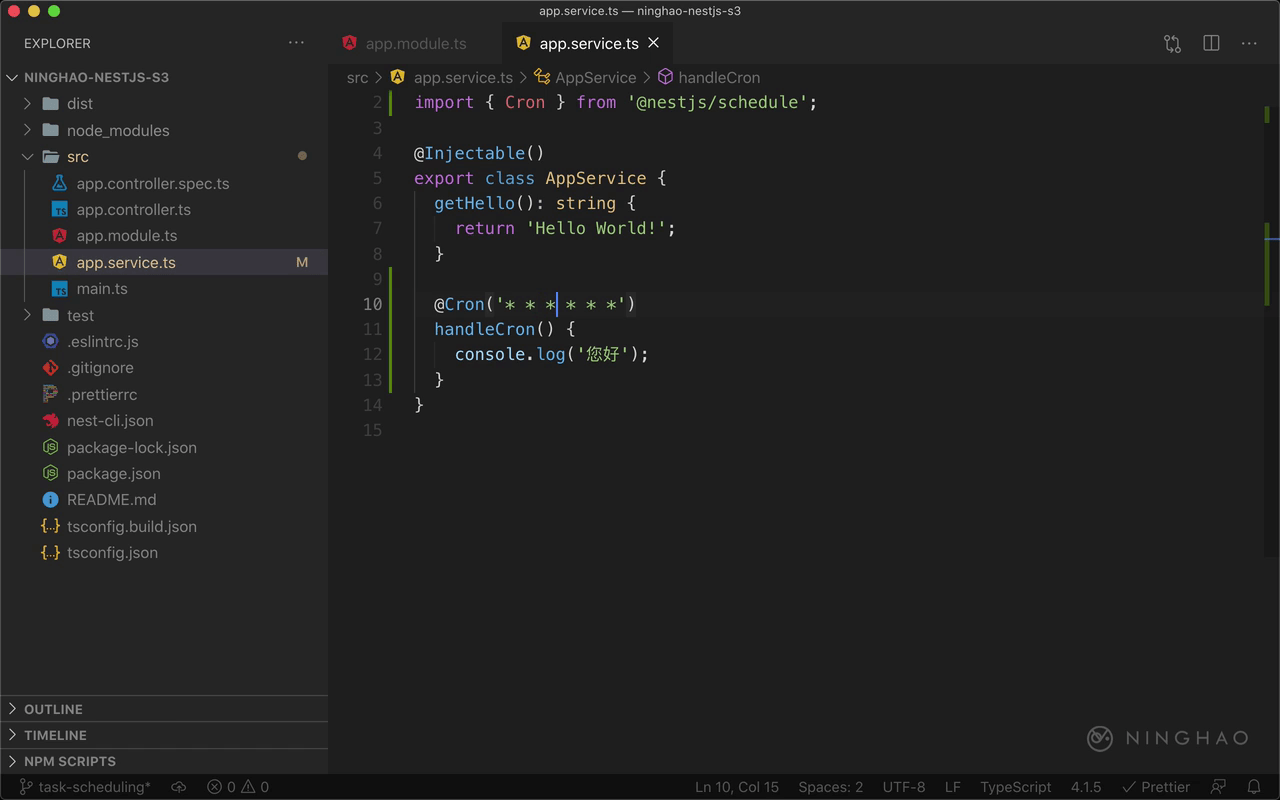
Task: Select the AppService breadcrumb item
Action: pos(595,78)
